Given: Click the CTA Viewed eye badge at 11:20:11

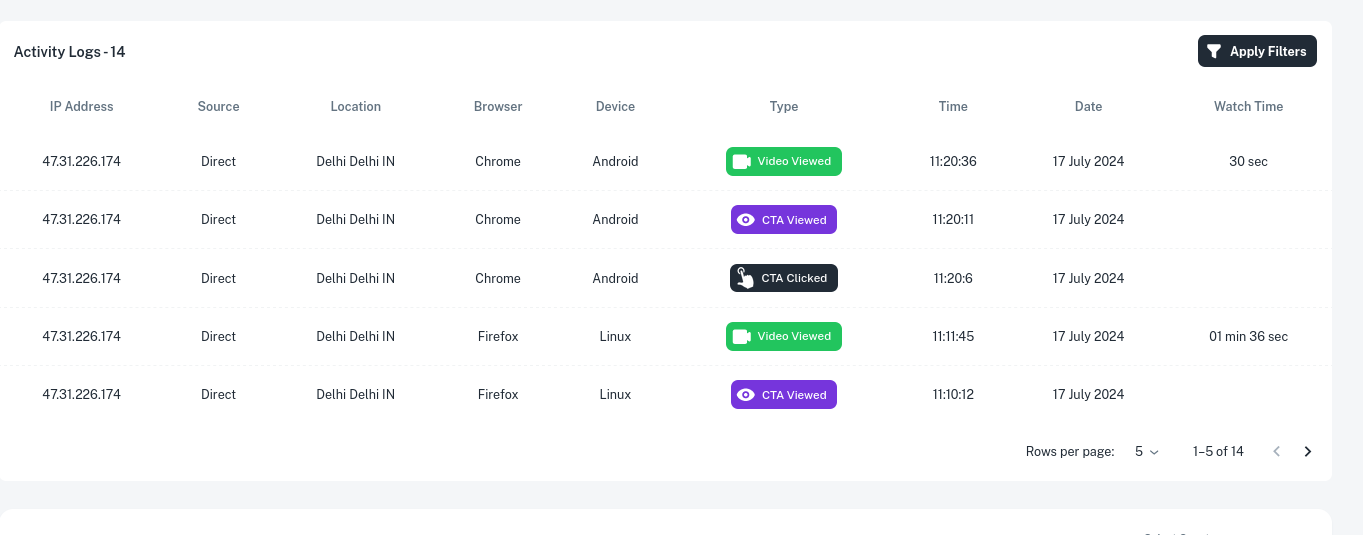Looking at the screenshot, I should [784, 220].
